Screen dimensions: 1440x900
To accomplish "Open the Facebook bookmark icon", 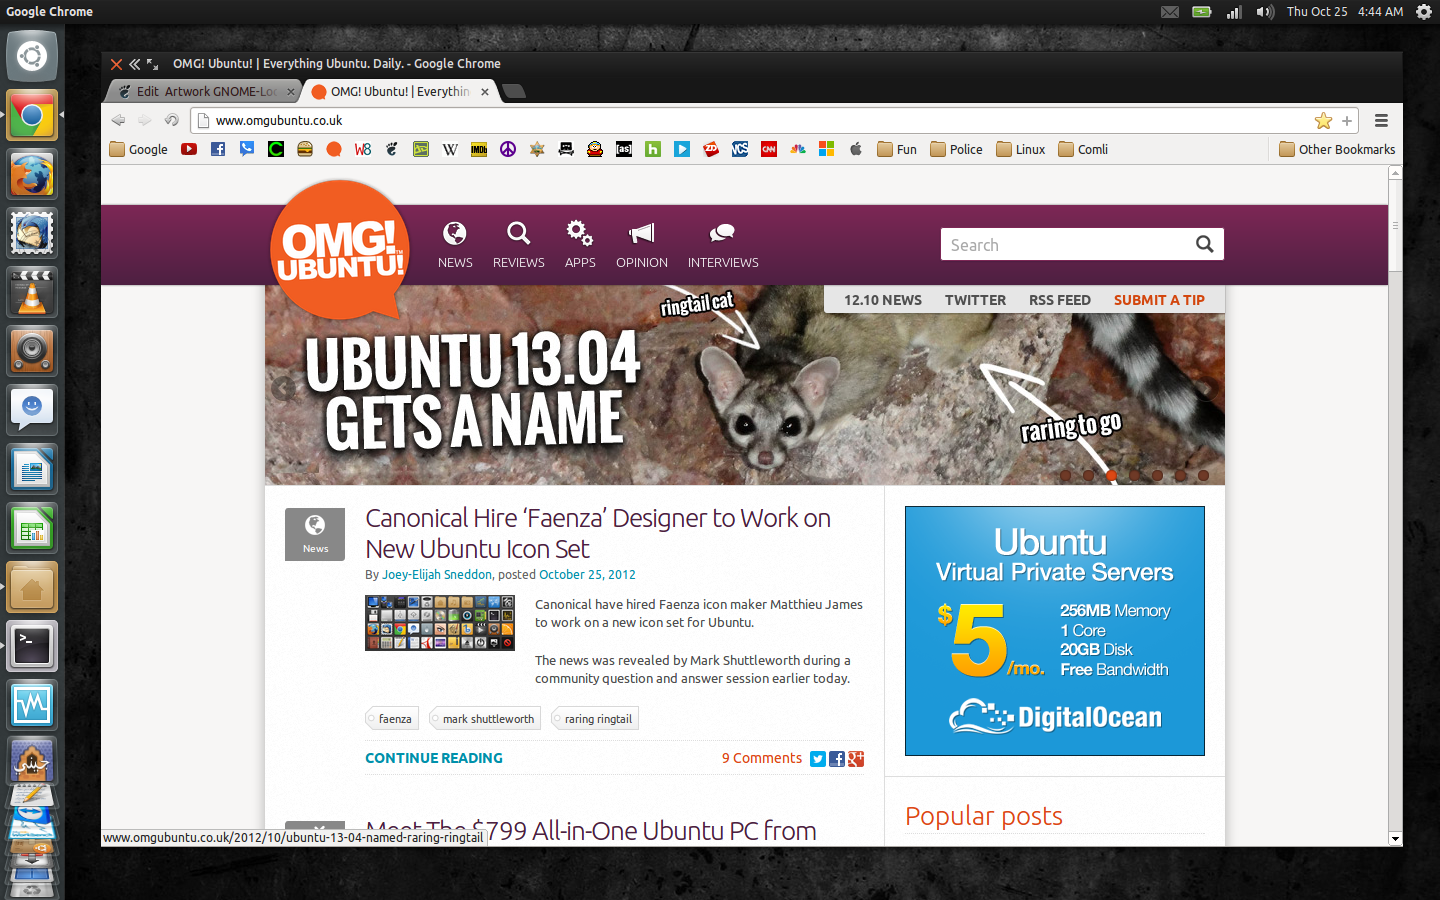I will 218,149.
